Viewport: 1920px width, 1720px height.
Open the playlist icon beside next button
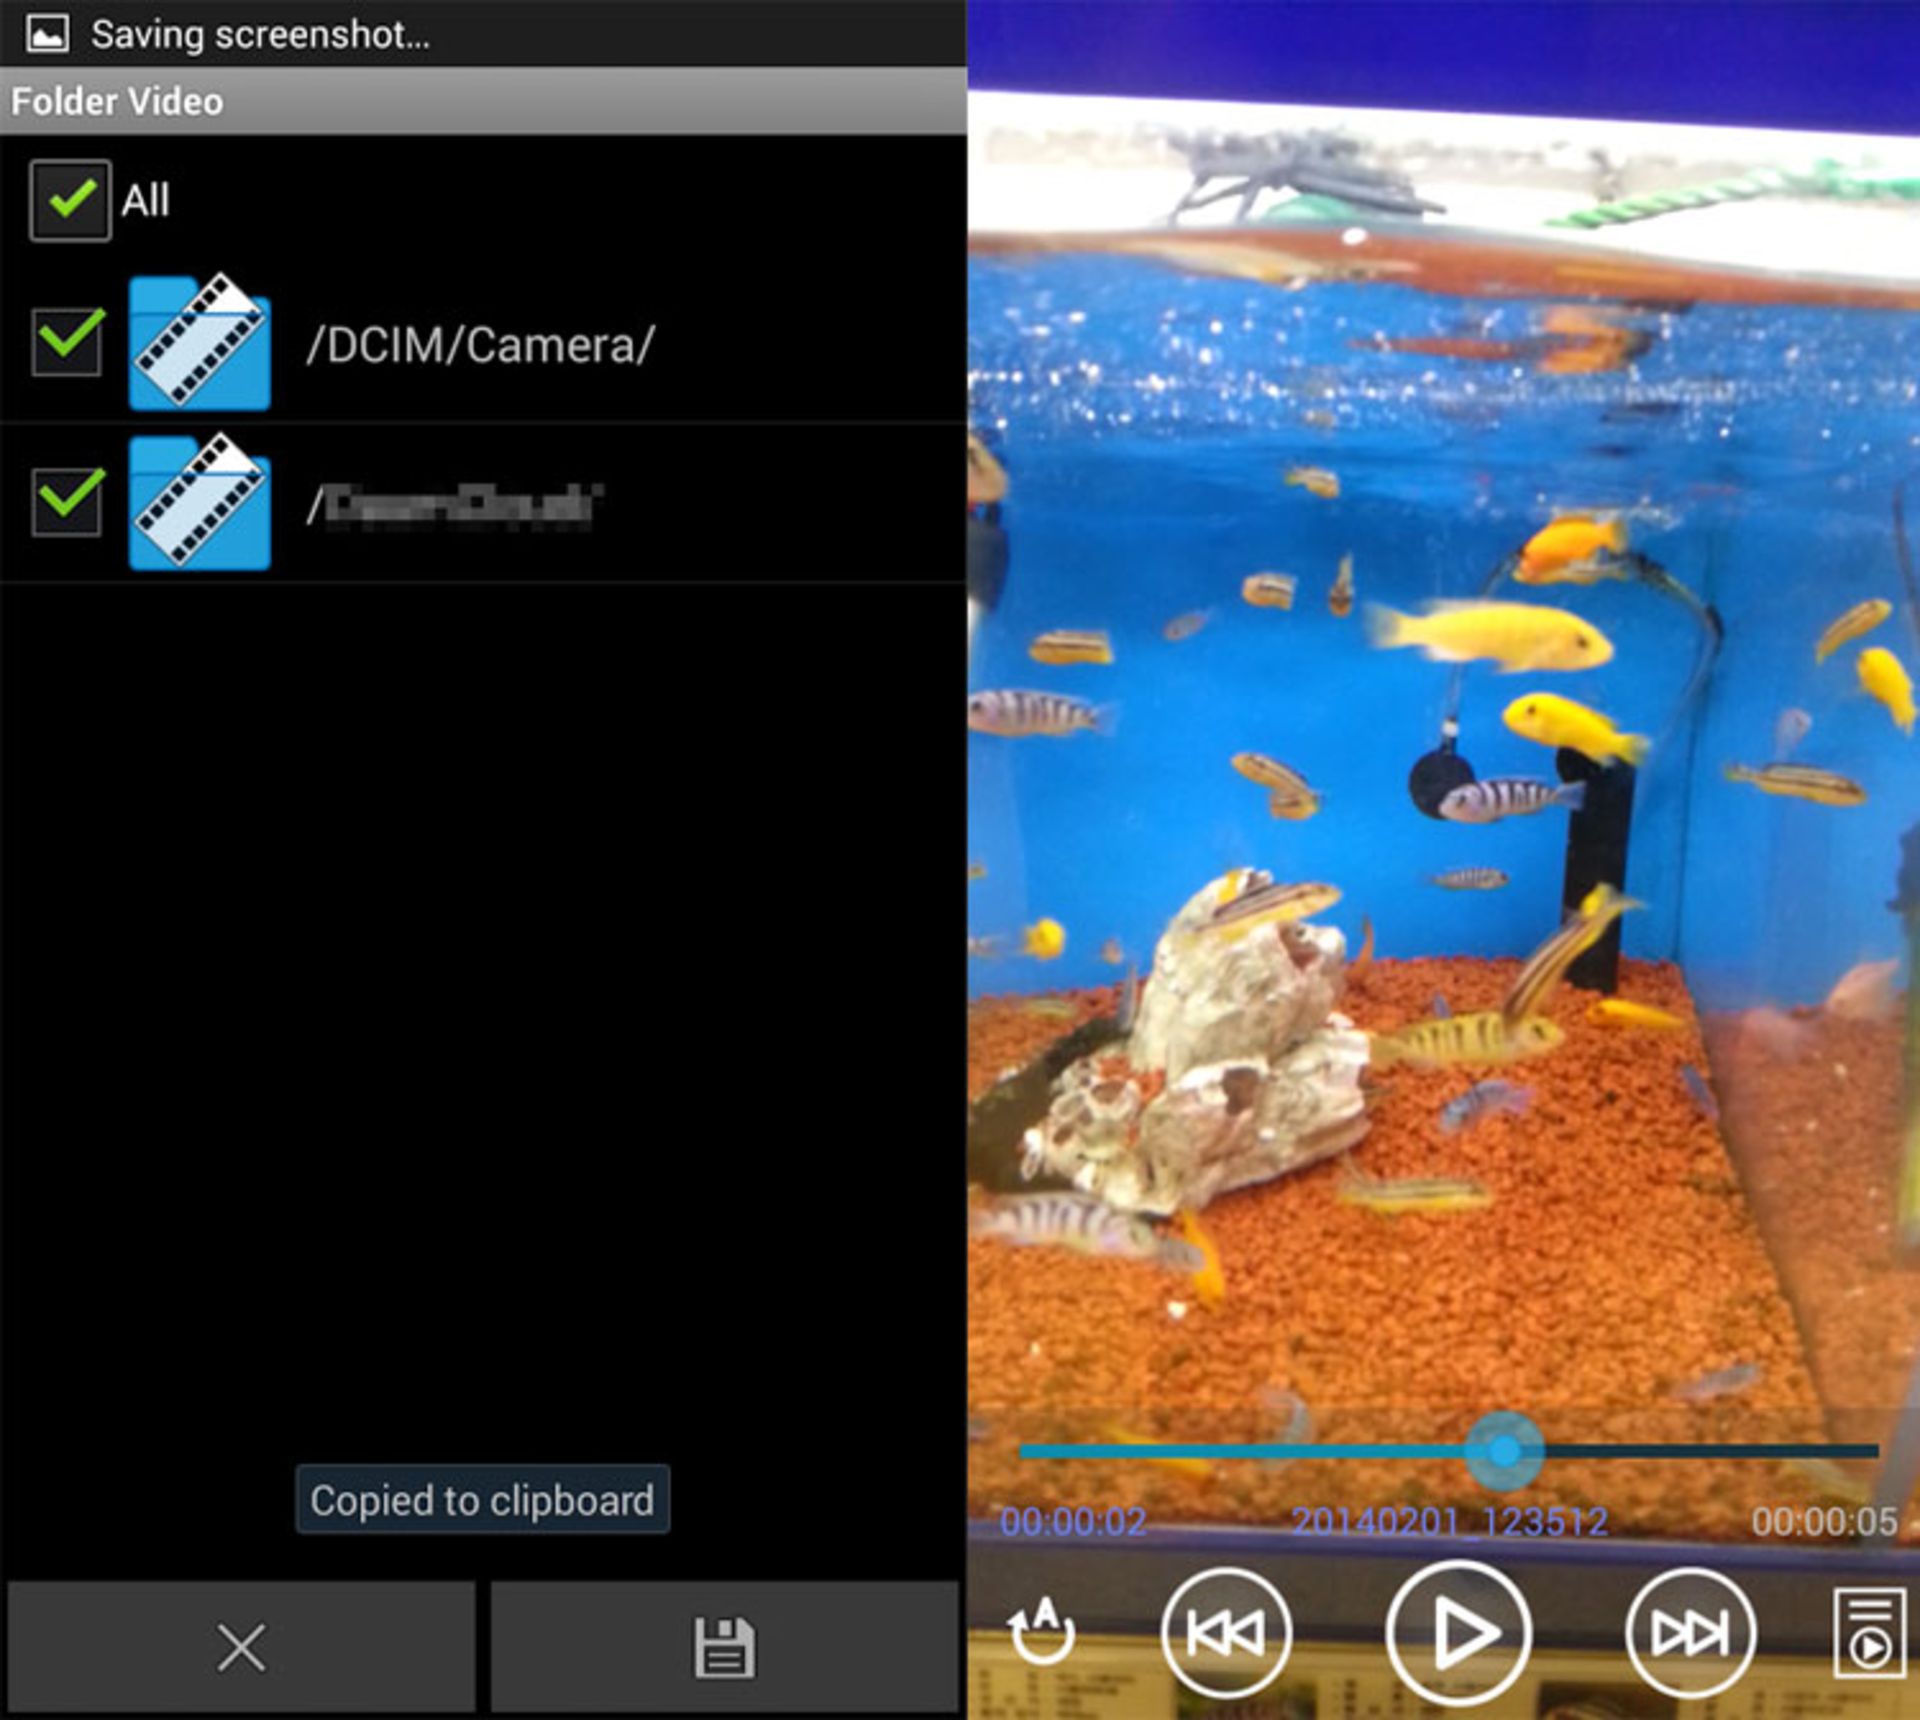coord(1870,1633)
